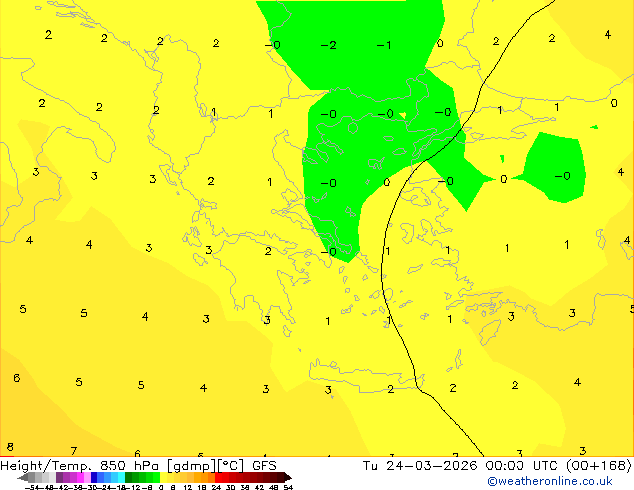The height and width of the screenshot is (490, 634).
Task: Click the '7' temperature value on the map
Action: click(x=74, y=450)
